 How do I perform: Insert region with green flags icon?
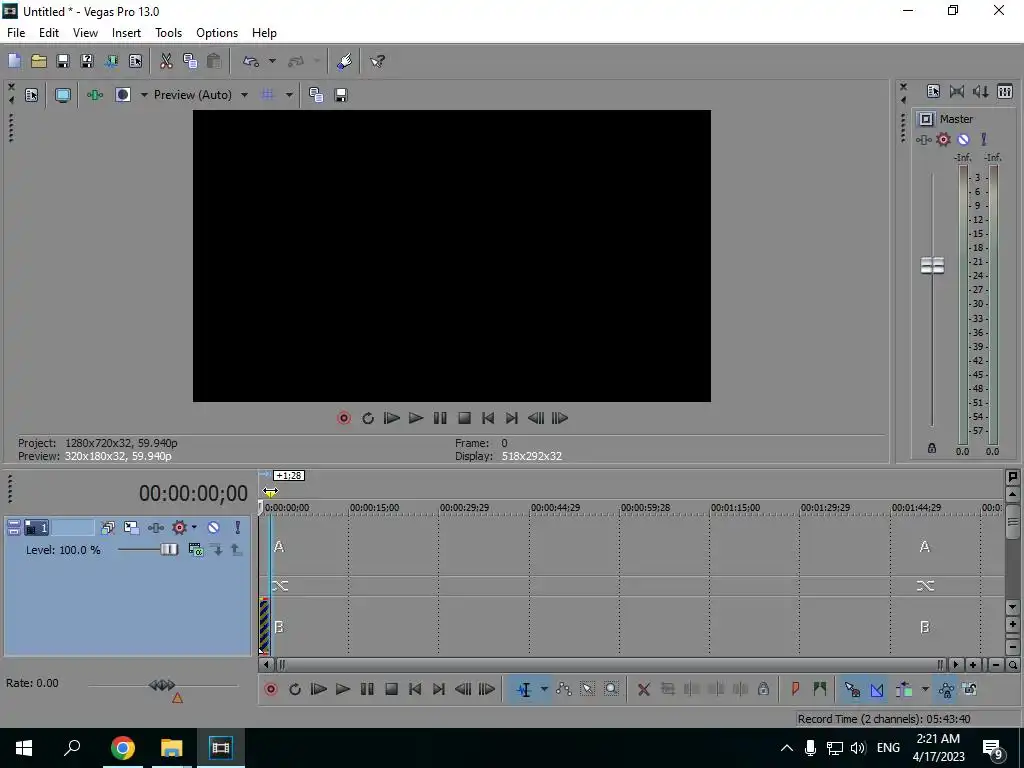820,689
